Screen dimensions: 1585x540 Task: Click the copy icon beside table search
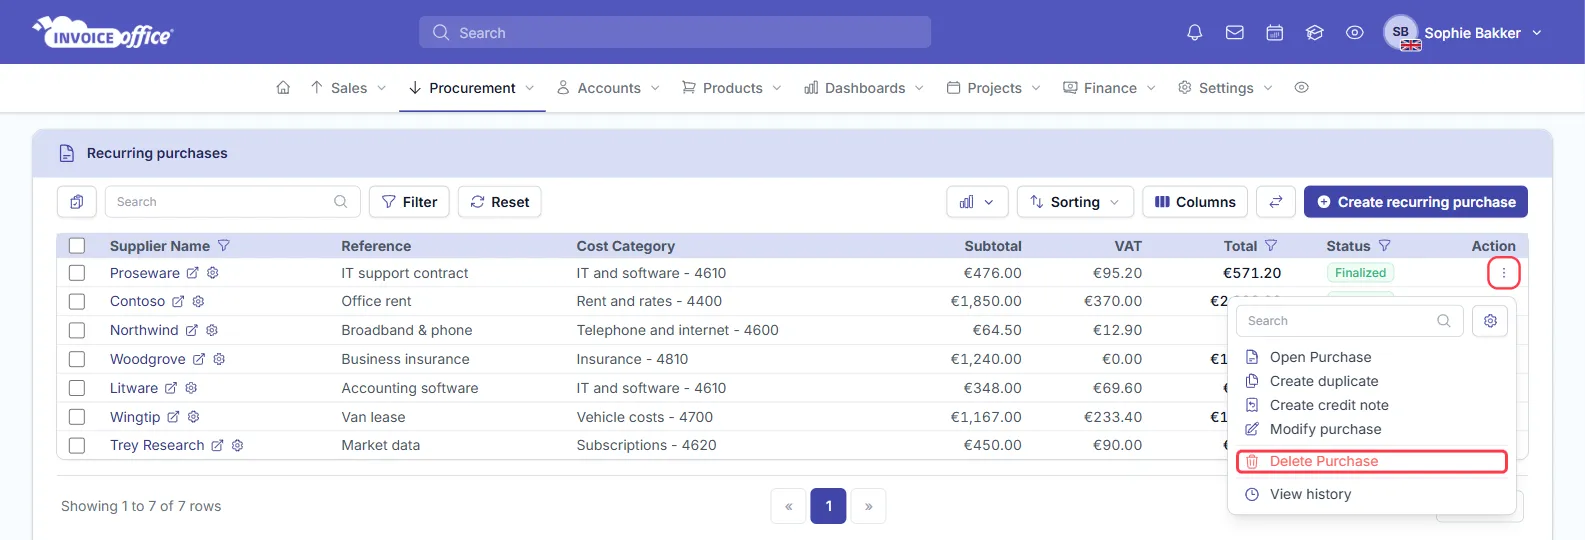[x=77, y=202]
